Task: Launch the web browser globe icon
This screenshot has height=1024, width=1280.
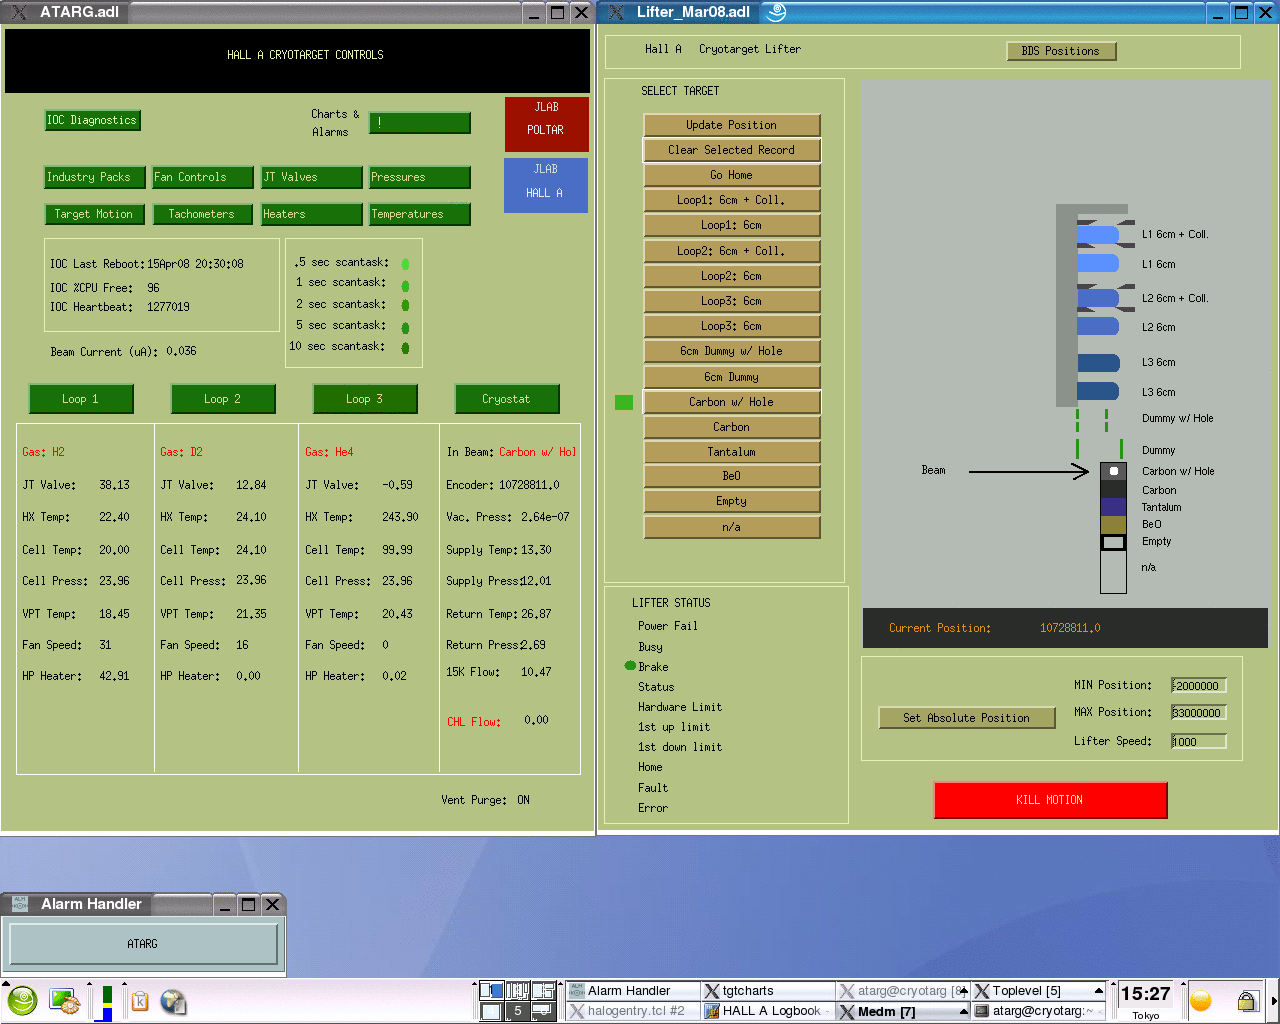Action: tap(173, 1001)
